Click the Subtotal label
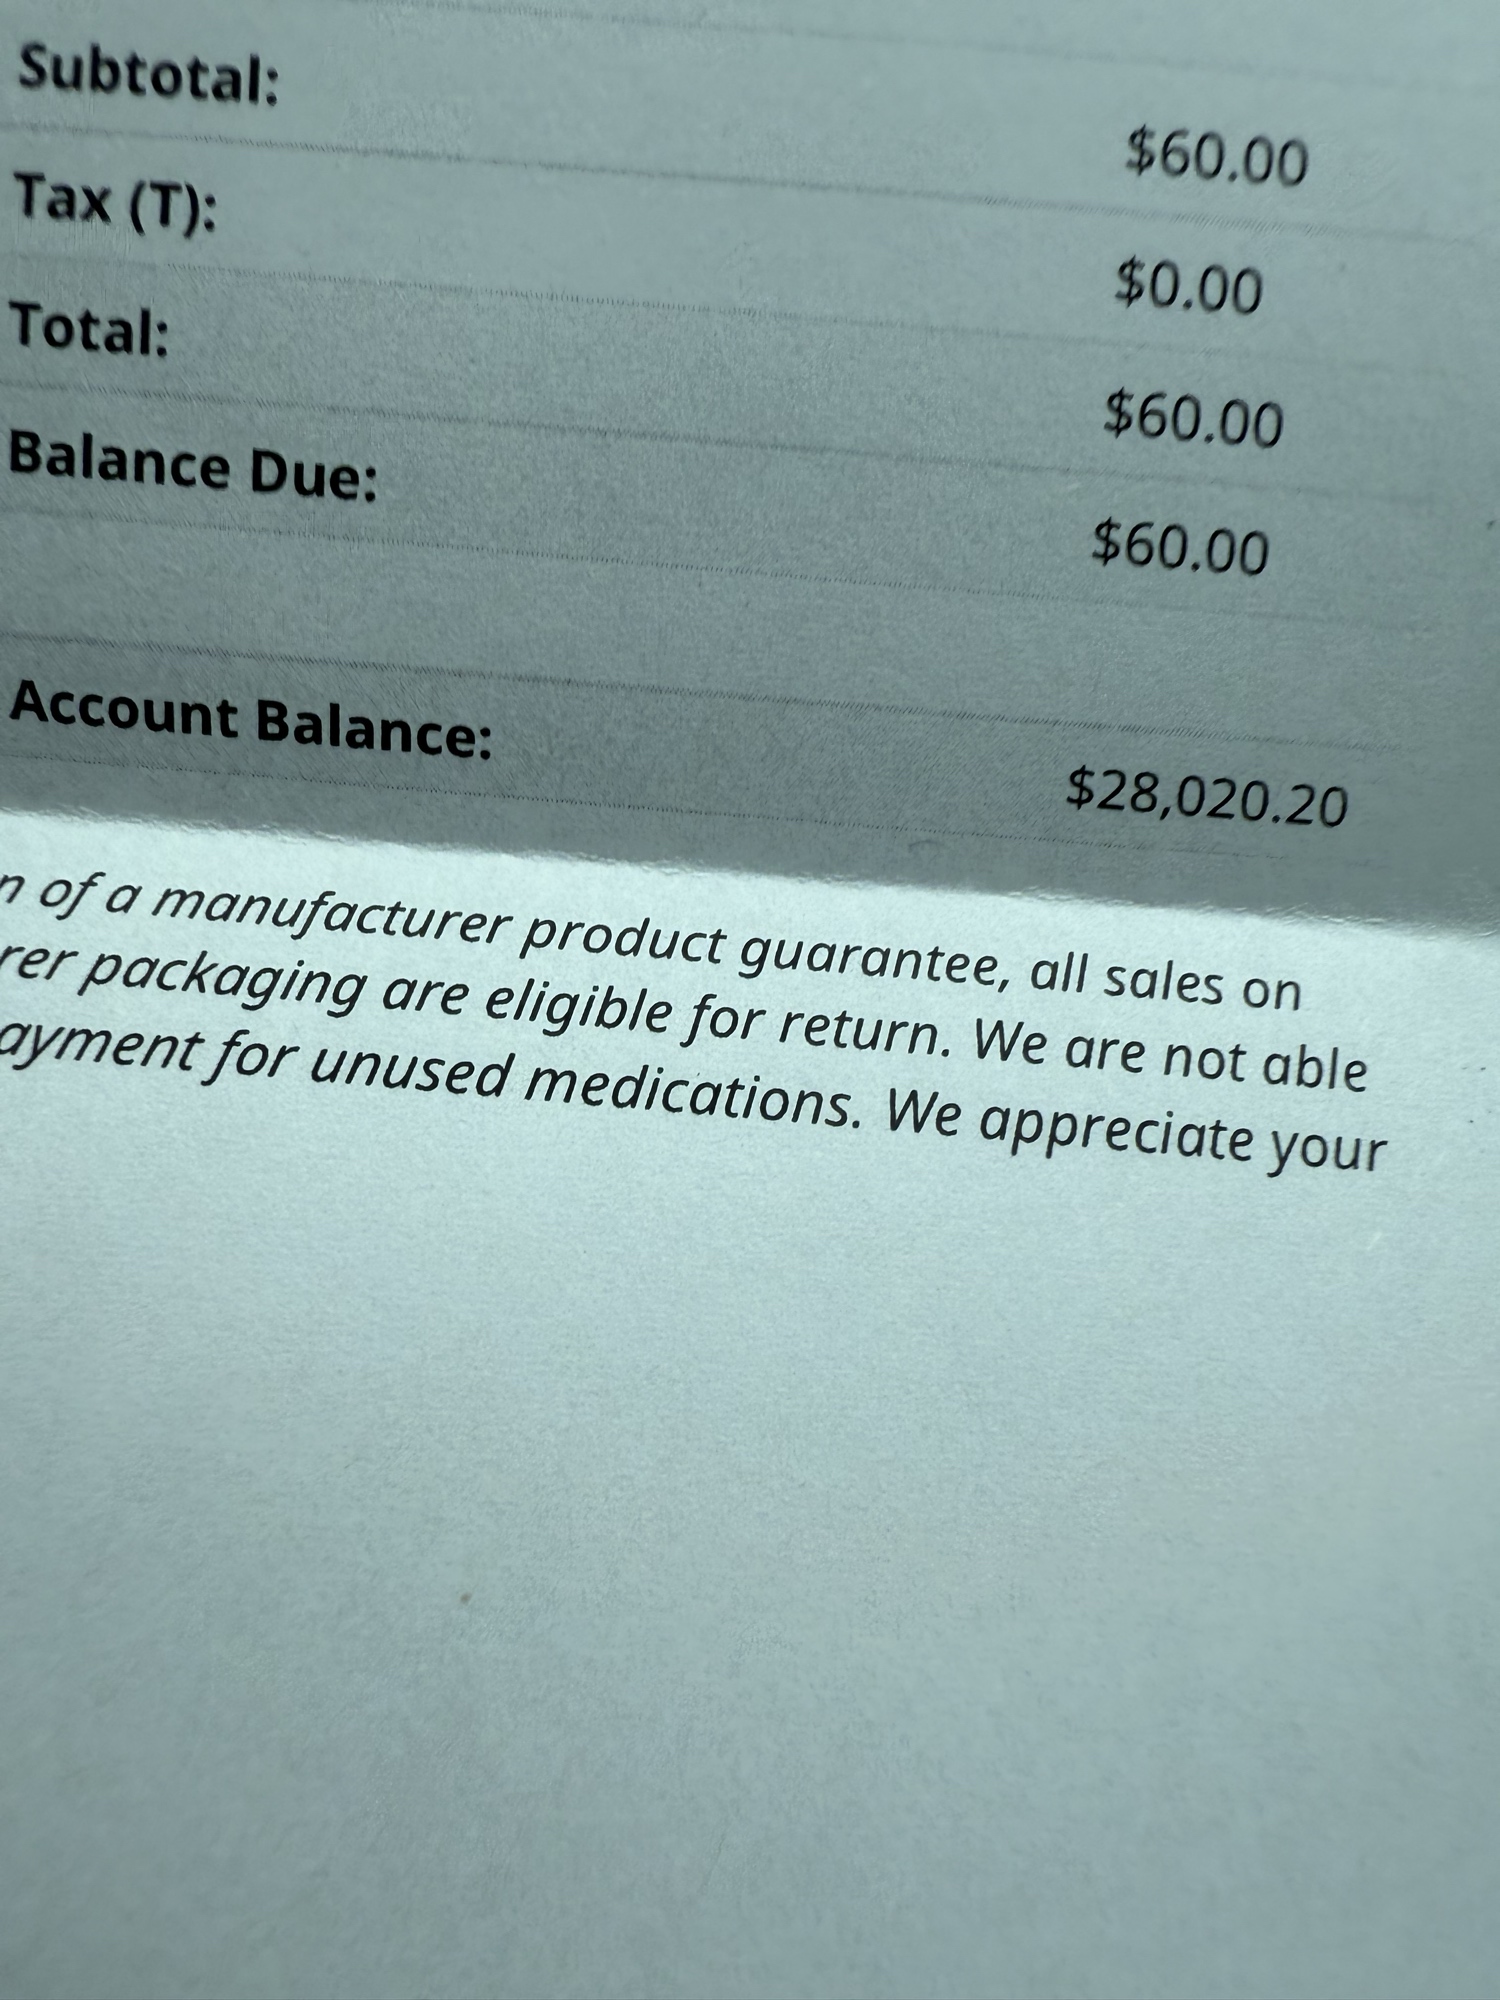 click(148, 75)
